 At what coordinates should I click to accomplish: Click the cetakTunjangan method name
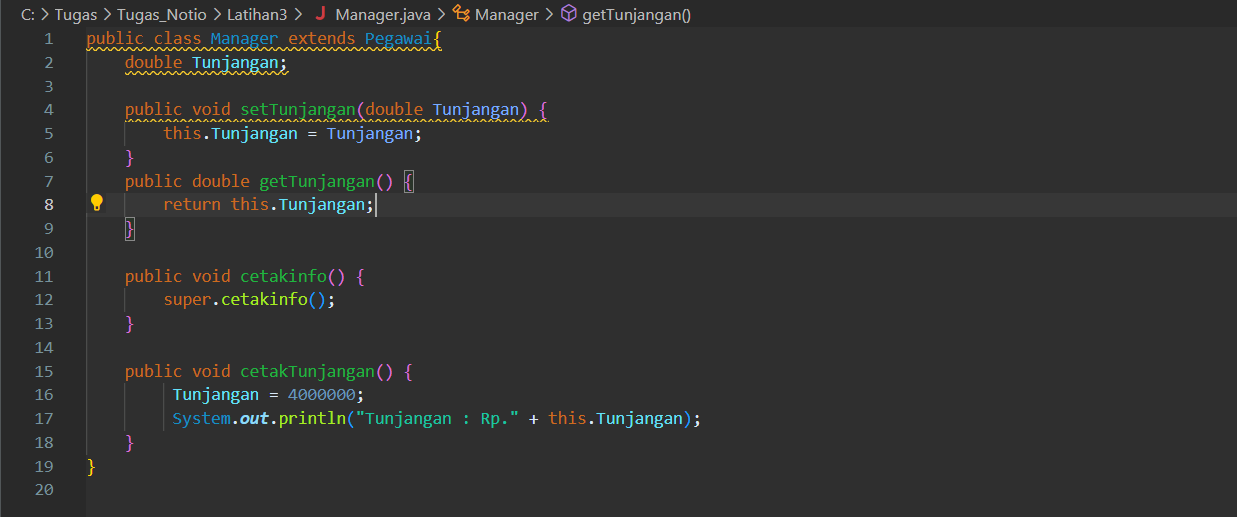(x=307, y=371)
